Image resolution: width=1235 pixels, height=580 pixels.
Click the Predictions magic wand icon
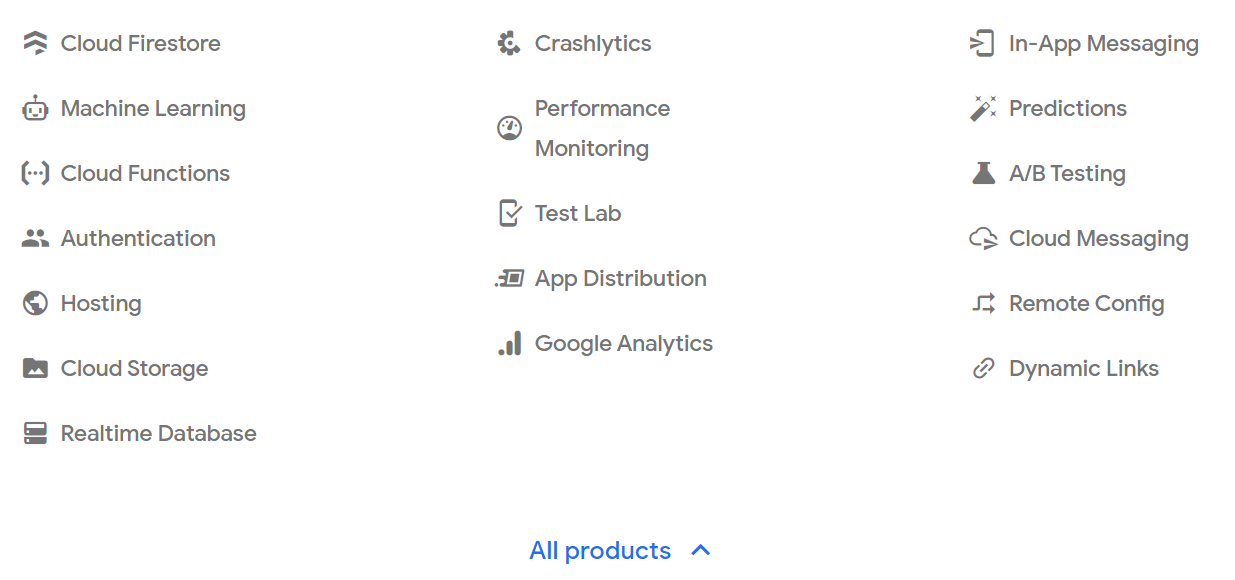point(984,108)
